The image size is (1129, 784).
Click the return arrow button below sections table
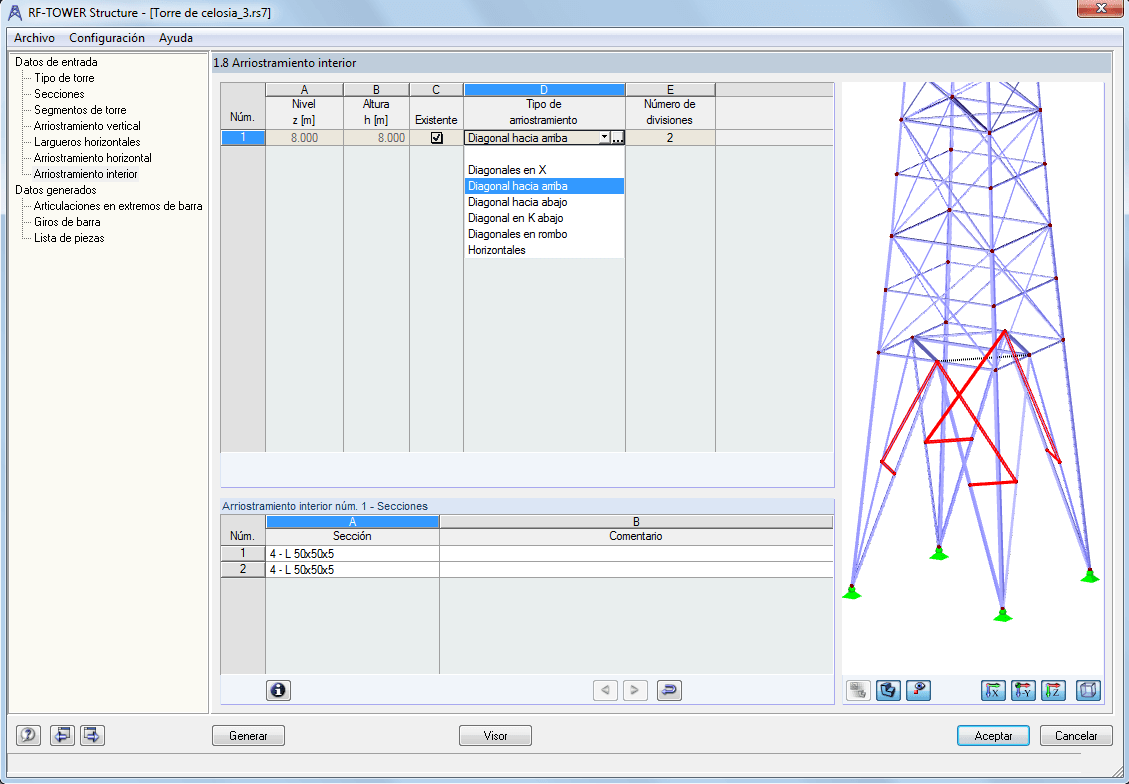pos(669,690)
